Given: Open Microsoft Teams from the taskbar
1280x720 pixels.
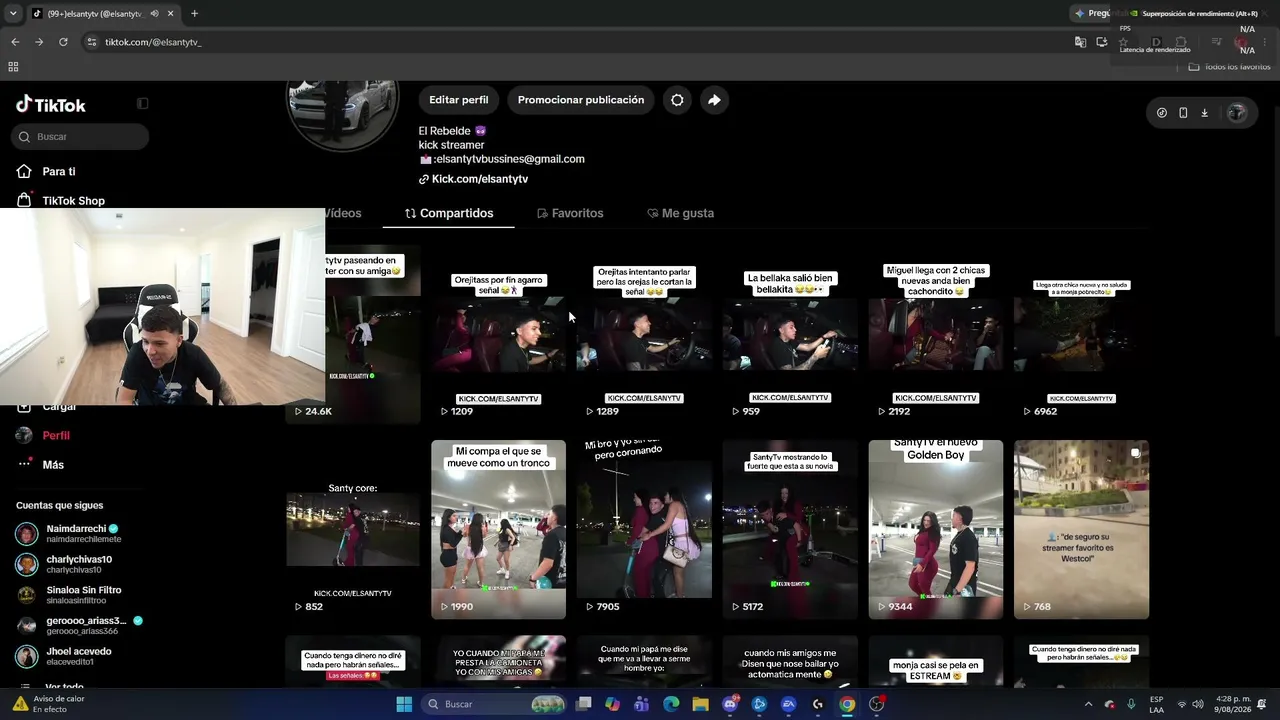Looking at the screenshot, I should point(641,704).
